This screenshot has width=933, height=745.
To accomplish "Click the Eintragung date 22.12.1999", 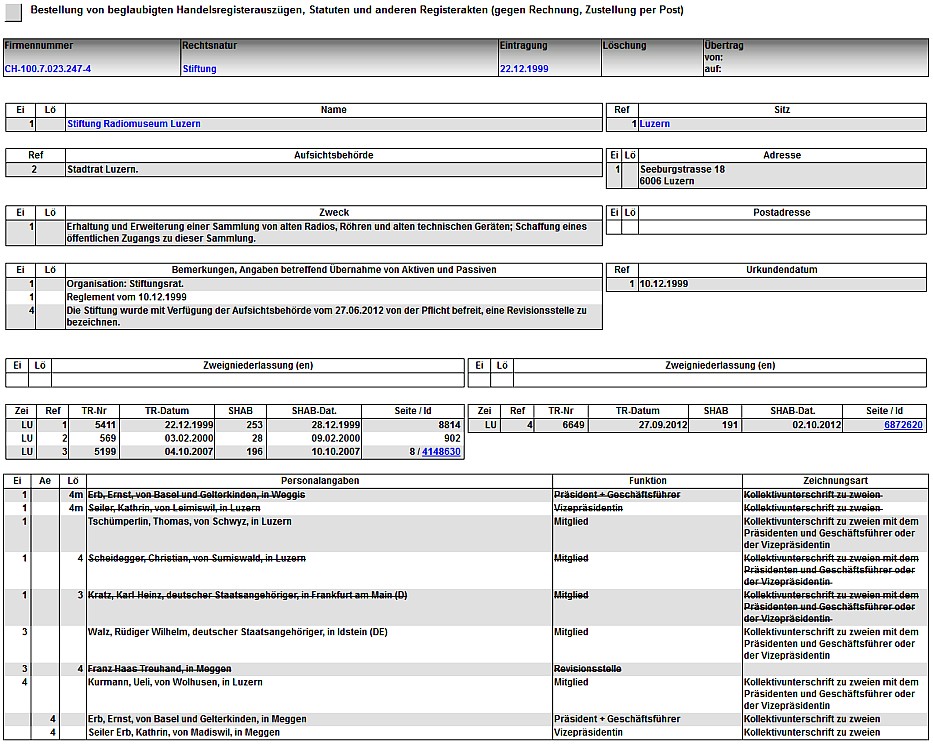I will pyautogui.click(x=524, y=69).
